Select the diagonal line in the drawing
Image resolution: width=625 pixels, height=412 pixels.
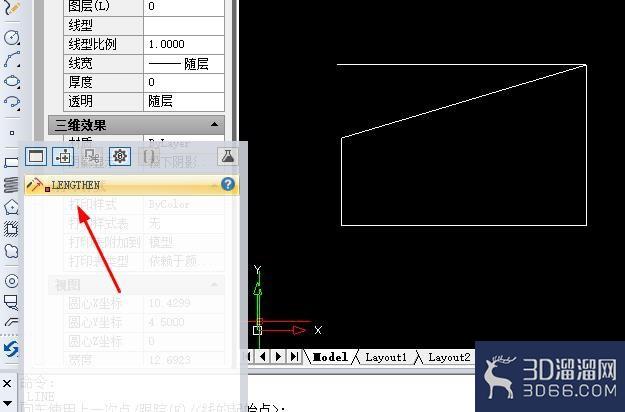point(464,101)
